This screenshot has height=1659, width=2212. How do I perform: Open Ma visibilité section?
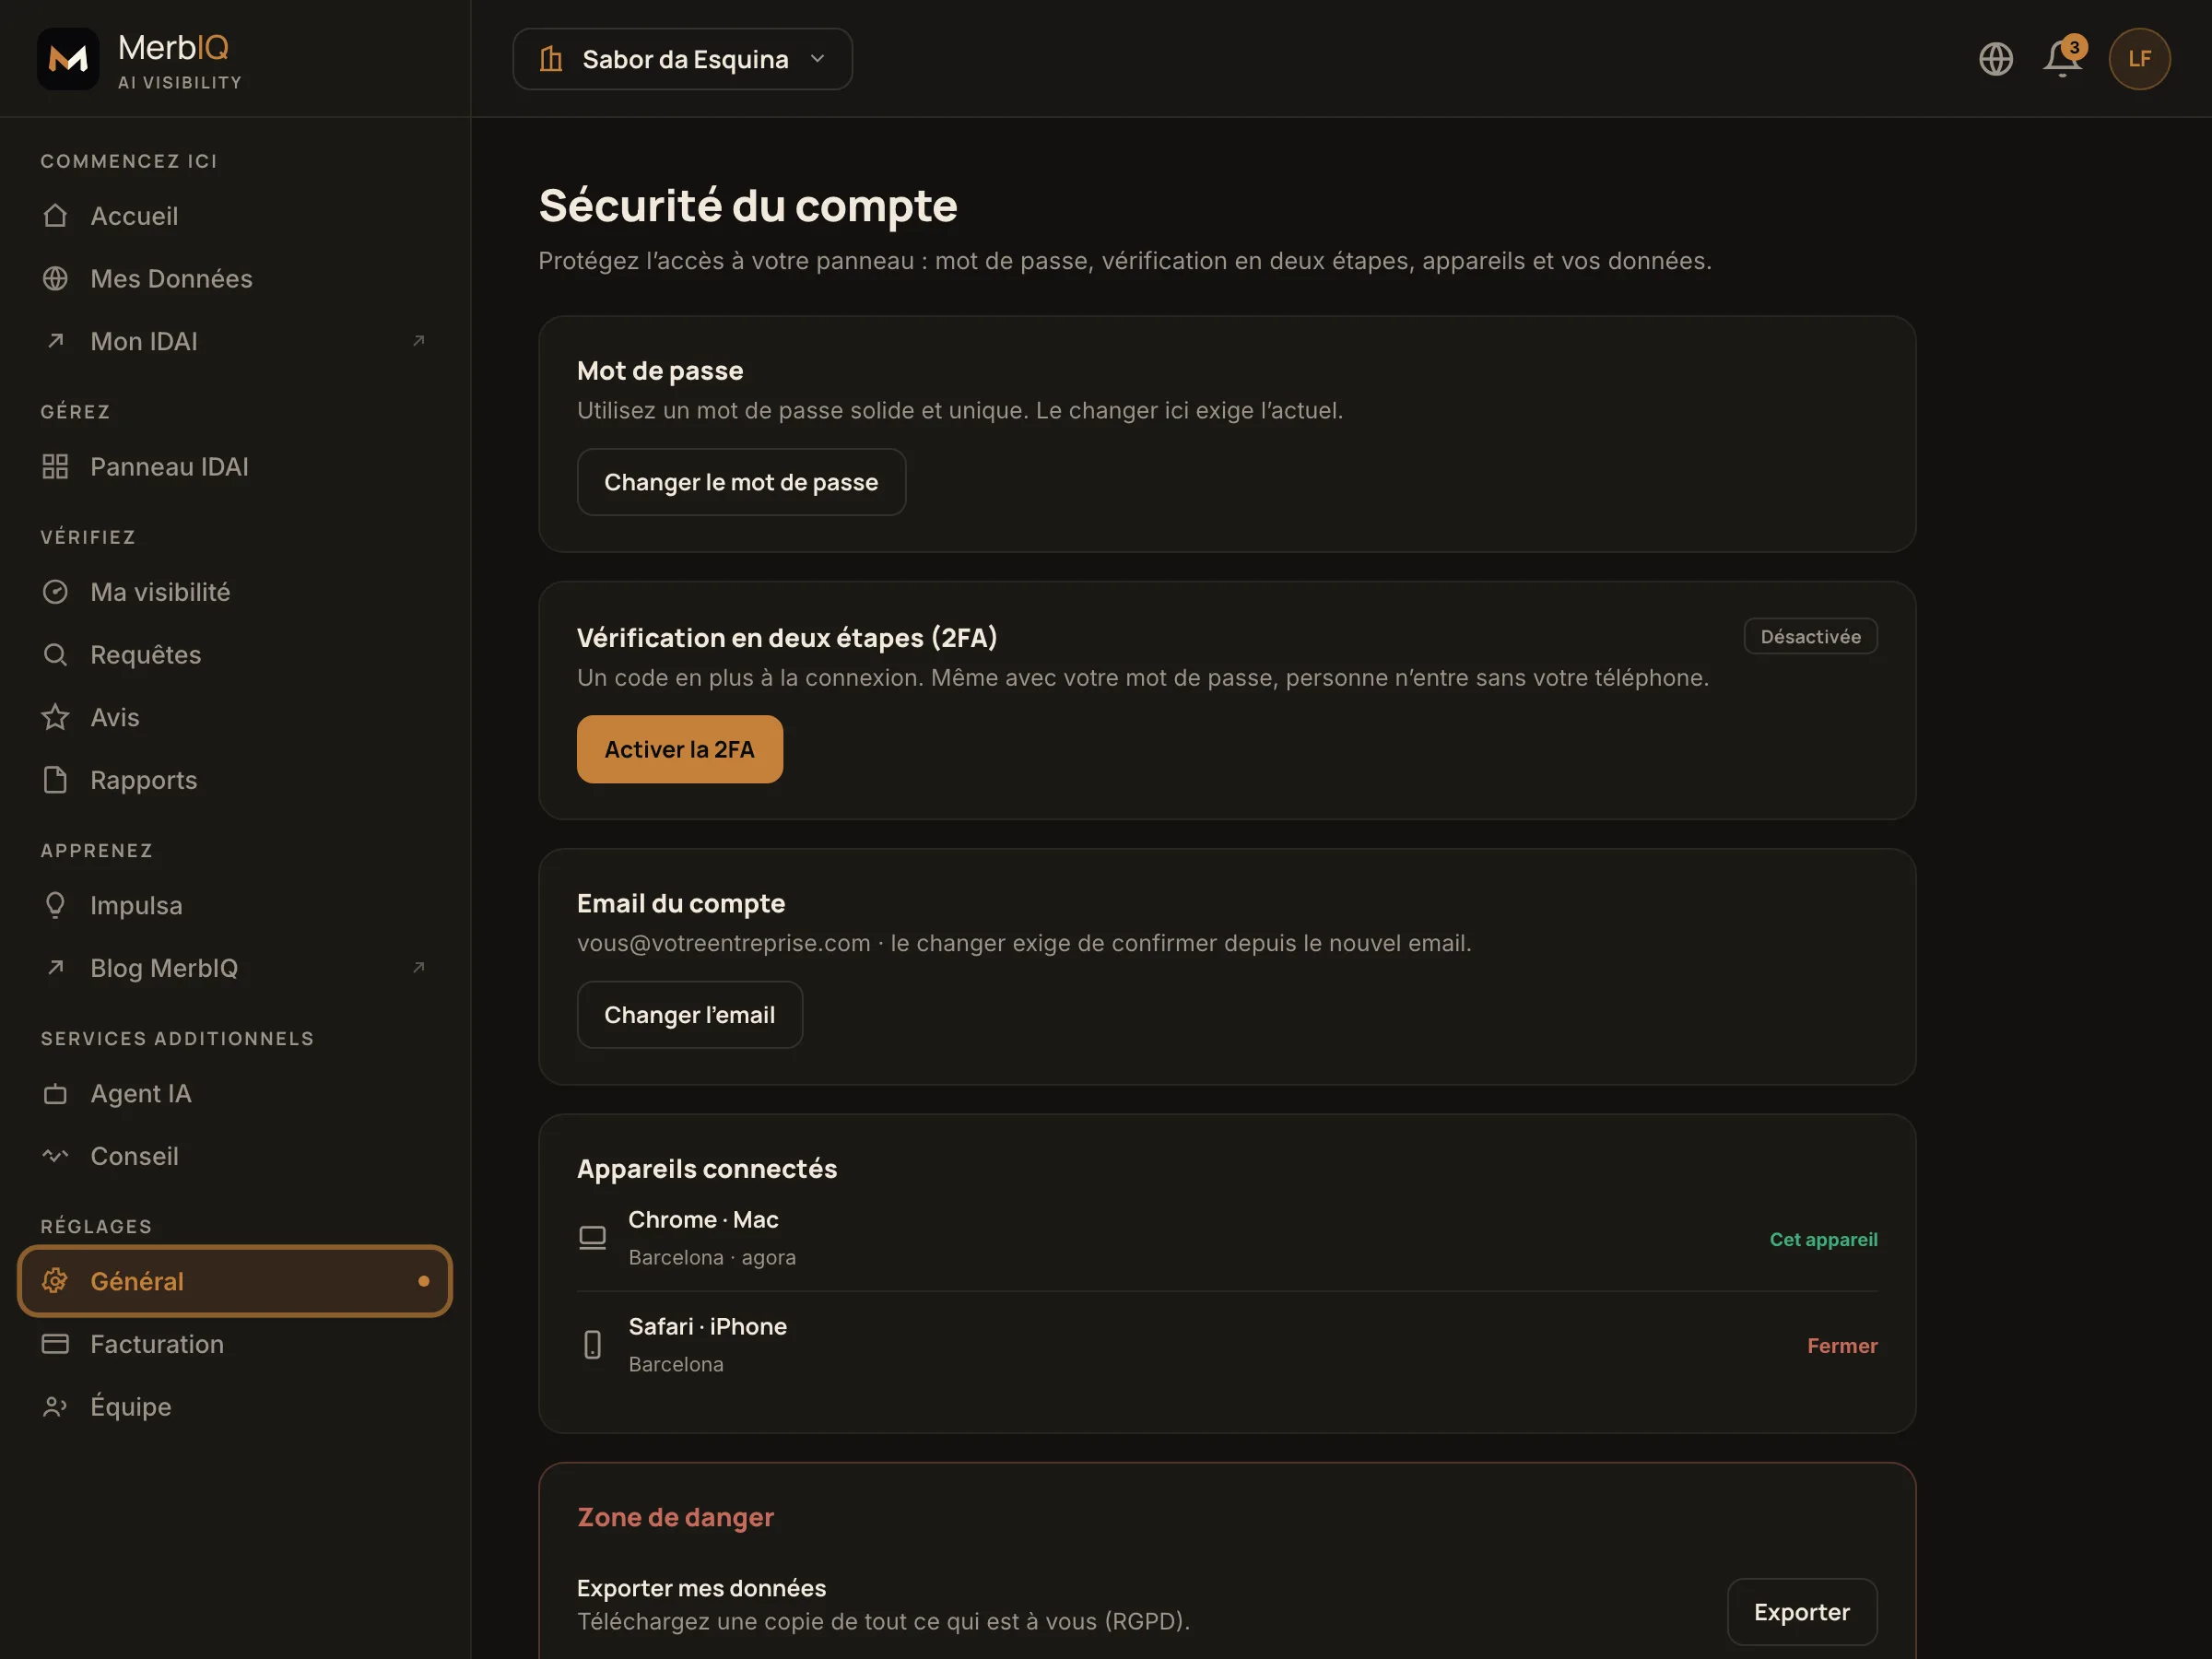pyautogui.click(x=235, y=592)
